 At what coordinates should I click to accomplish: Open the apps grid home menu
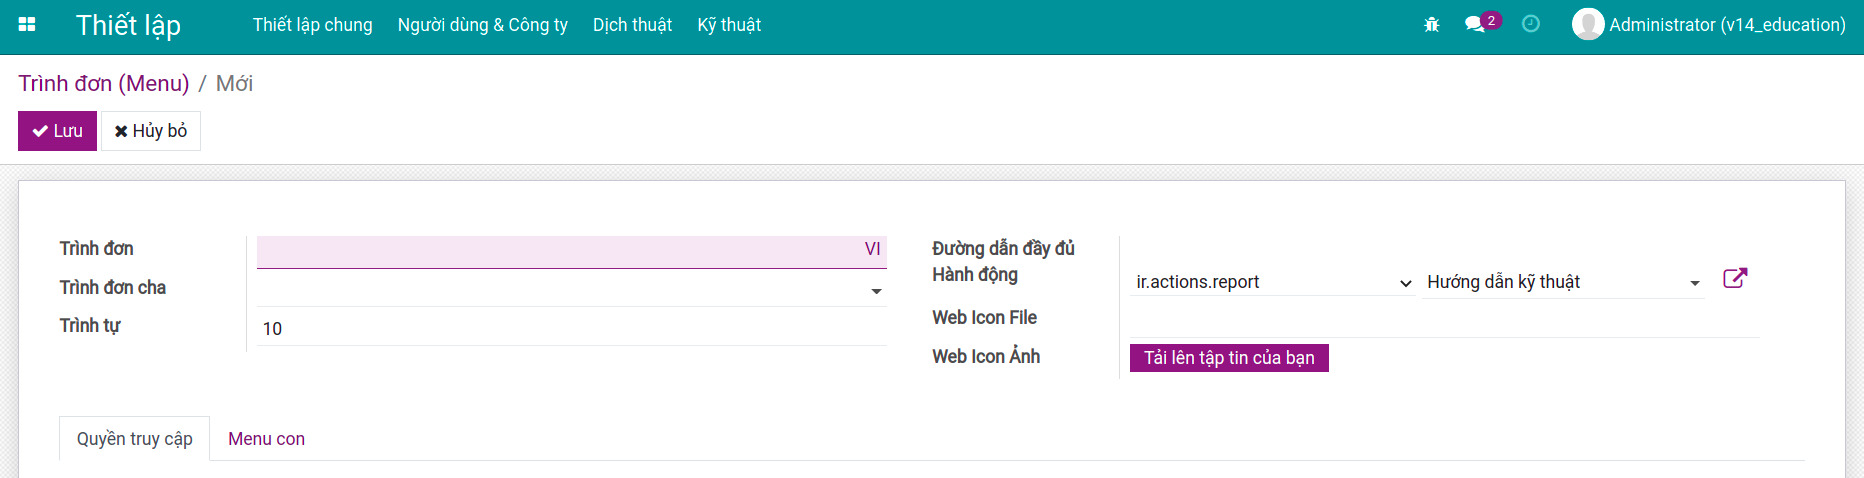27,25
